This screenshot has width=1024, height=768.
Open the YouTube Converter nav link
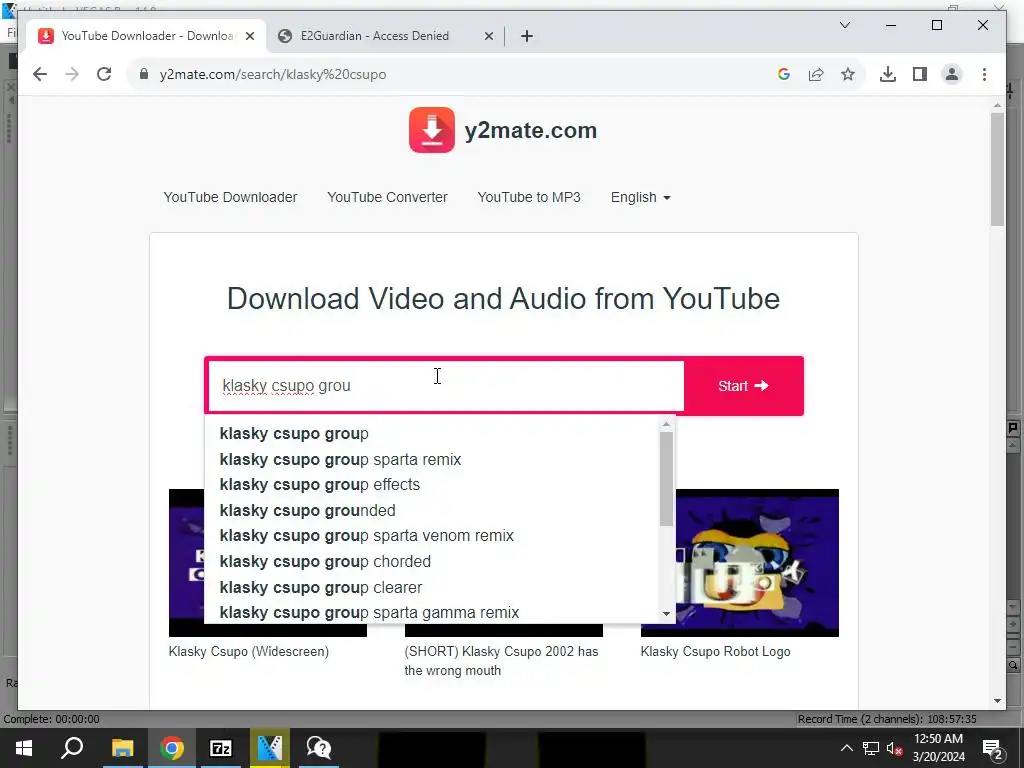pos(387,197)
